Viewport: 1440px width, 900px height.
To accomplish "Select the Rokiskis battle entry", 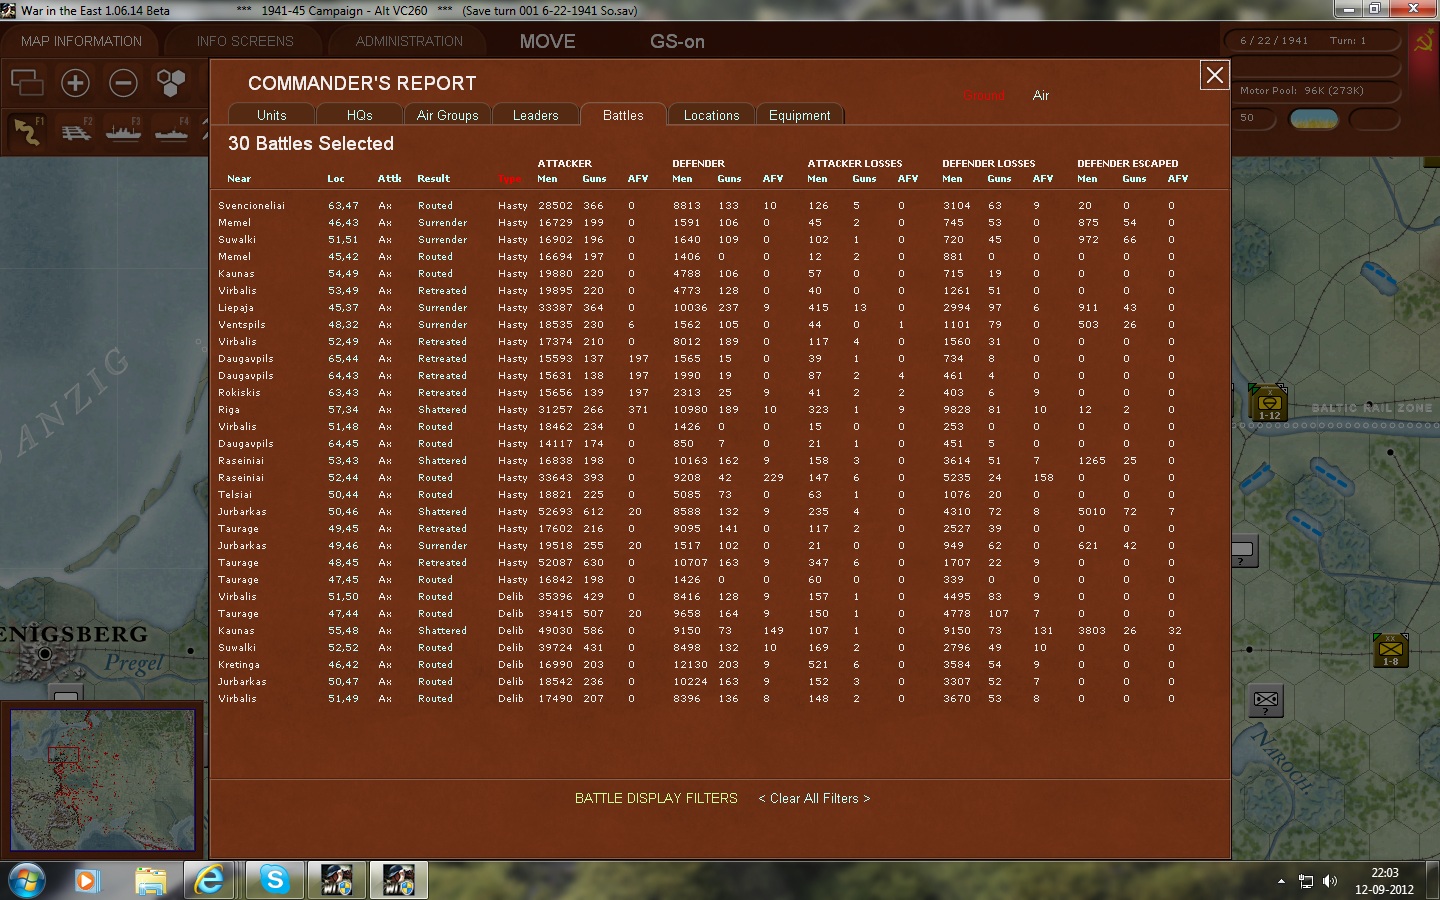I will [x=239, y=392].
